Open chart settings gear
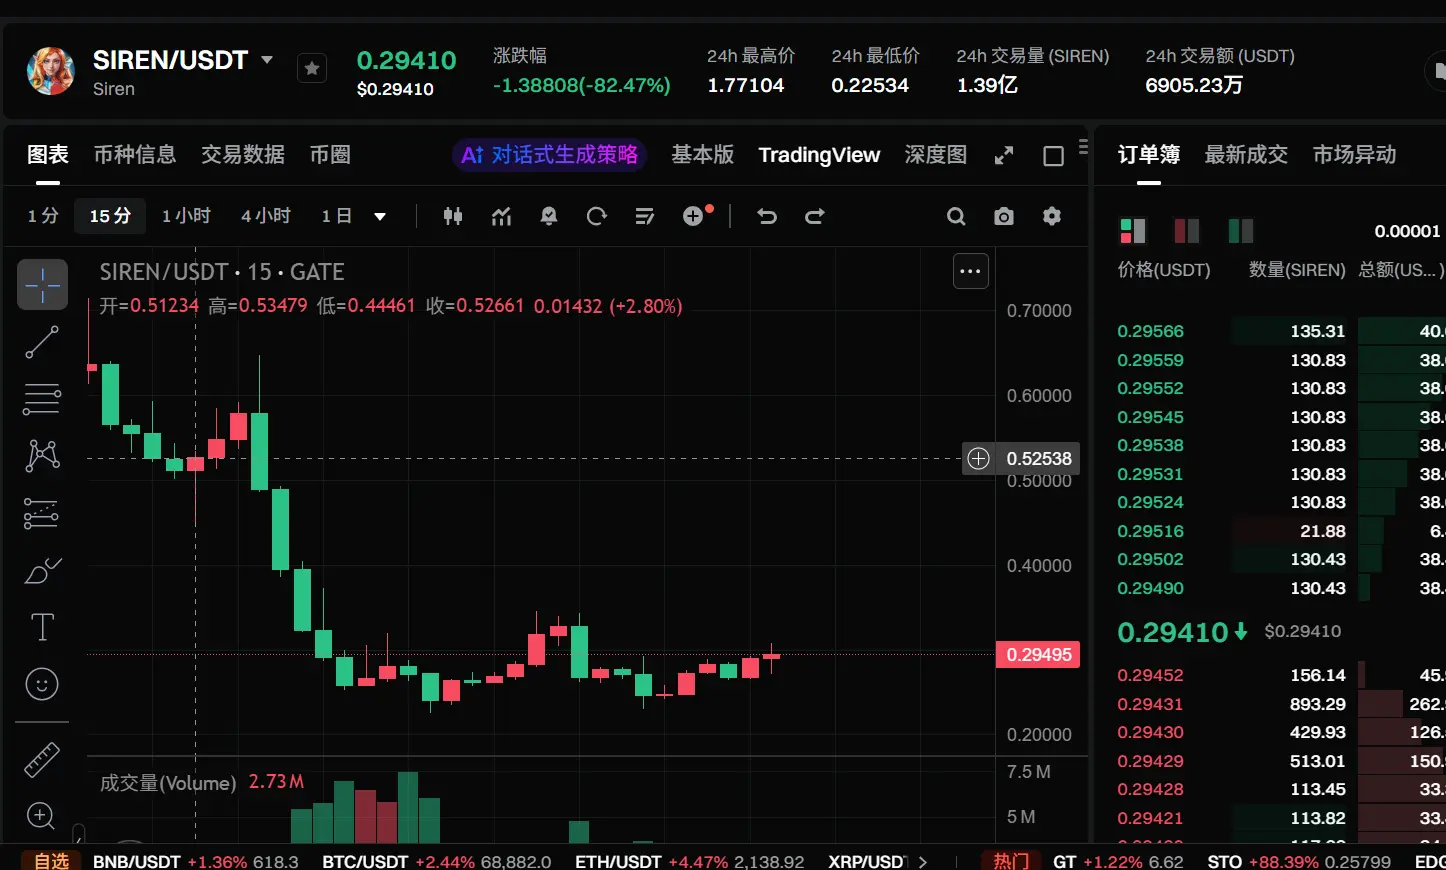The width and height of the screenshot is (1446, 870). click(1052, 216)
